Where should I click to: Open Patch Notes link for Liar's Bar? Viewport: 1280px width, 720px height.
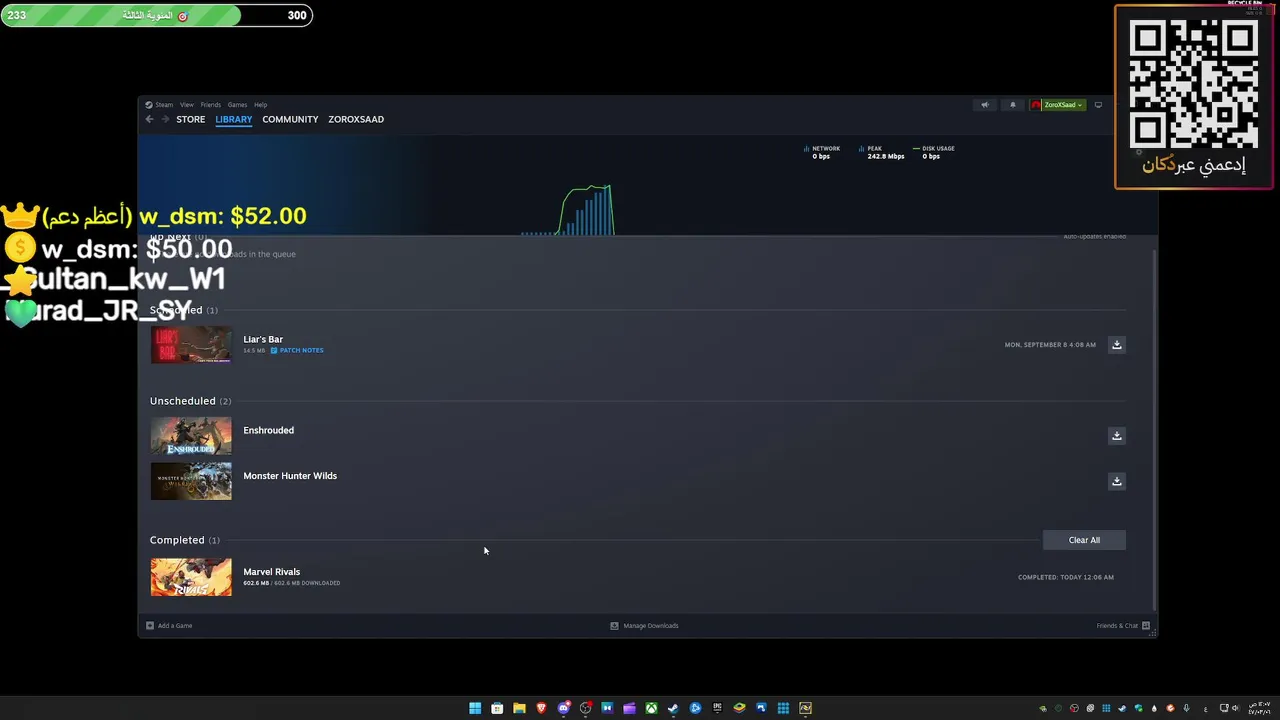(x=301, y=351)
